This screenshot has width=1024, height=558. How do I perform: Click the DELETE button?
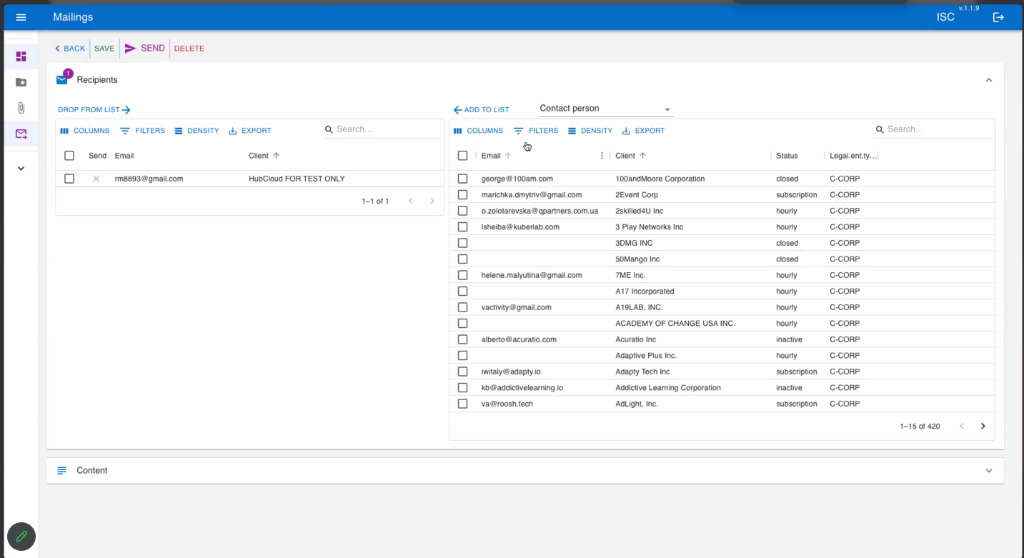[x=189, y=48]
